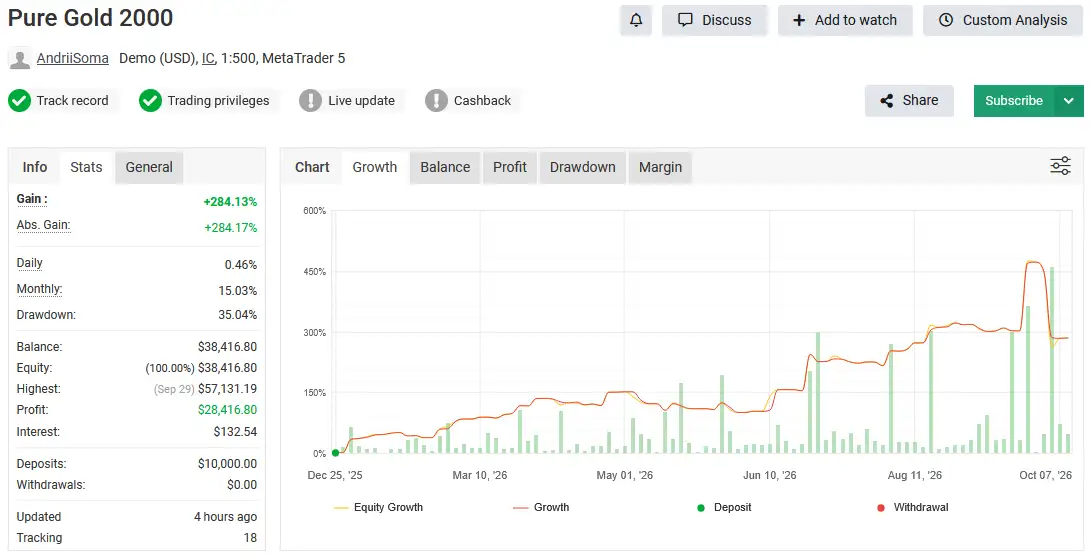Viewport: 1090px width, 555px height.
Task: Select the Info panel heading
Action: coord(35,167)
